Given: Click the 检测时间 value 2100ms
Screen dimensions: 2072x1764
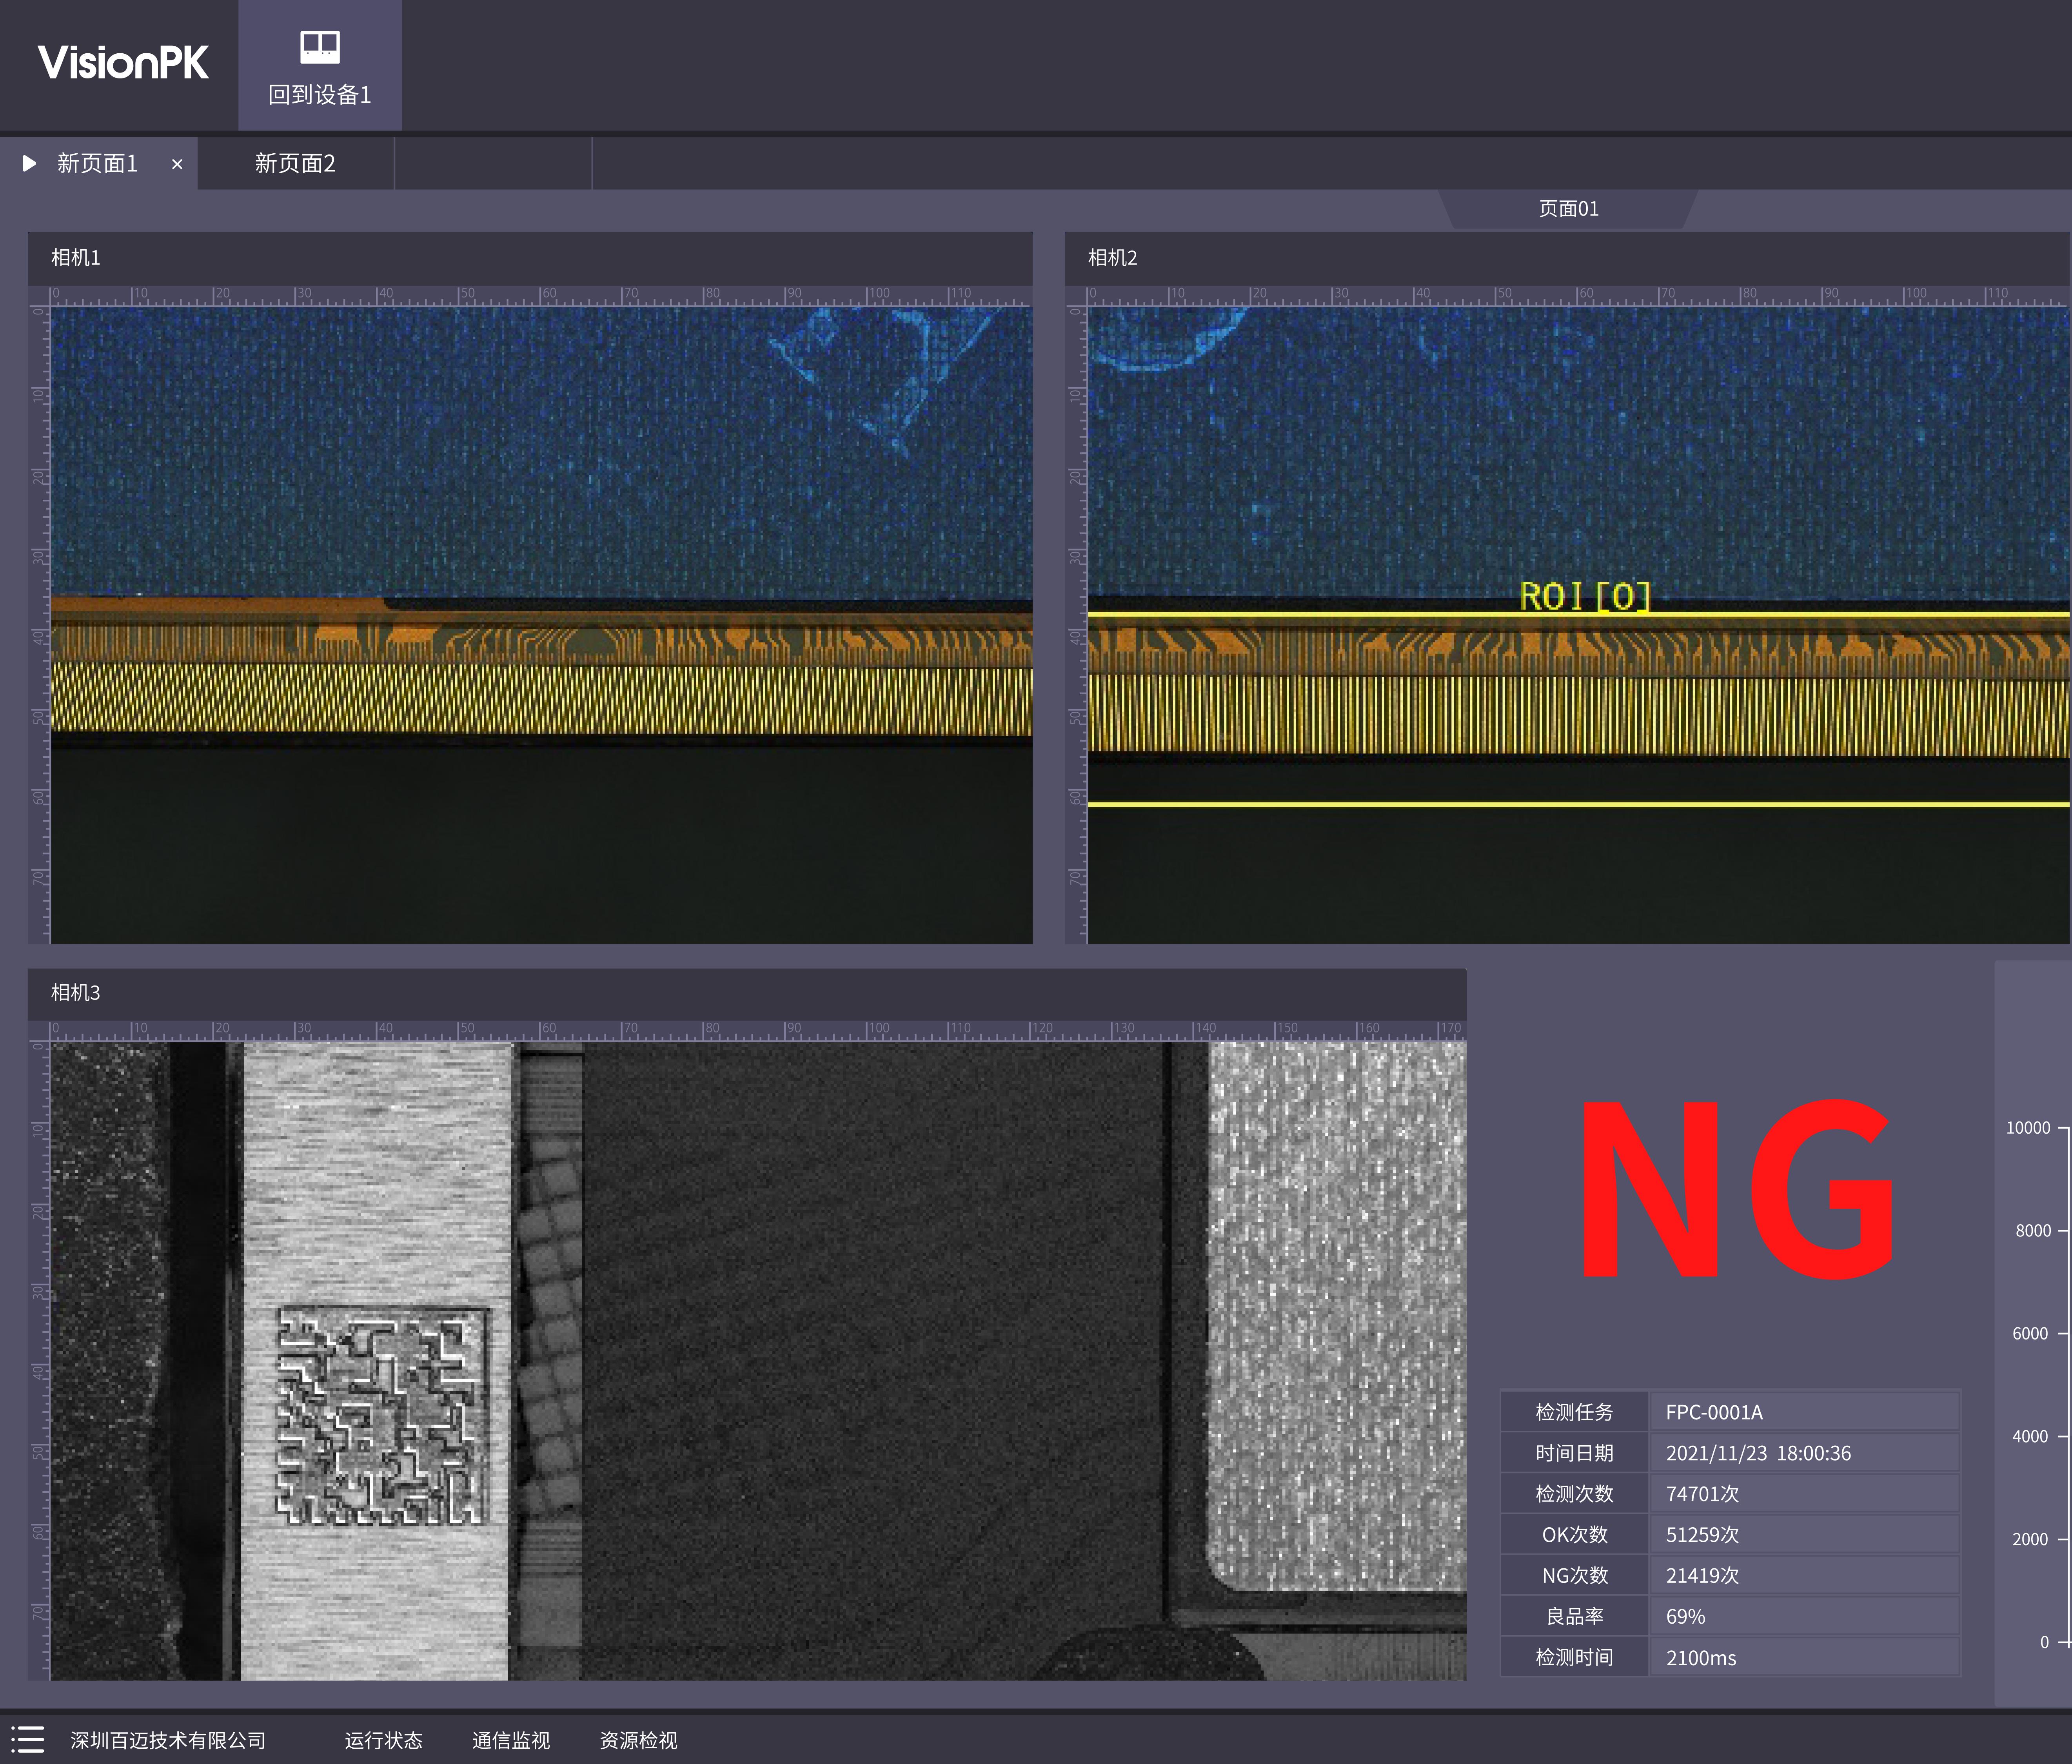Looking at the screenshot, I should click(1701, 1658).
